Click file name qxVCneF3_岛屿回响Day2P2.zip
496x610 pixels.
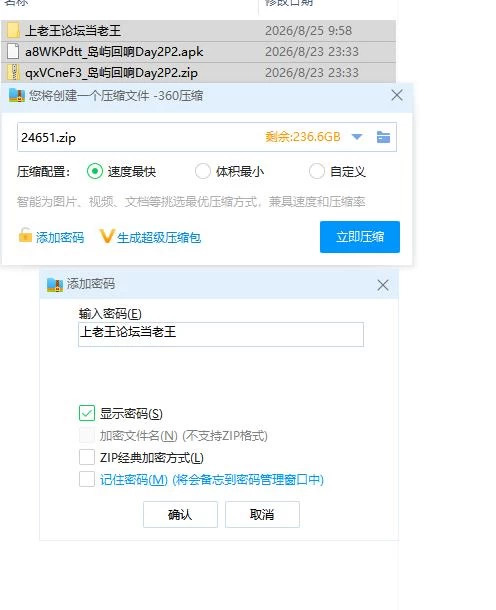[x=111, y=73]
